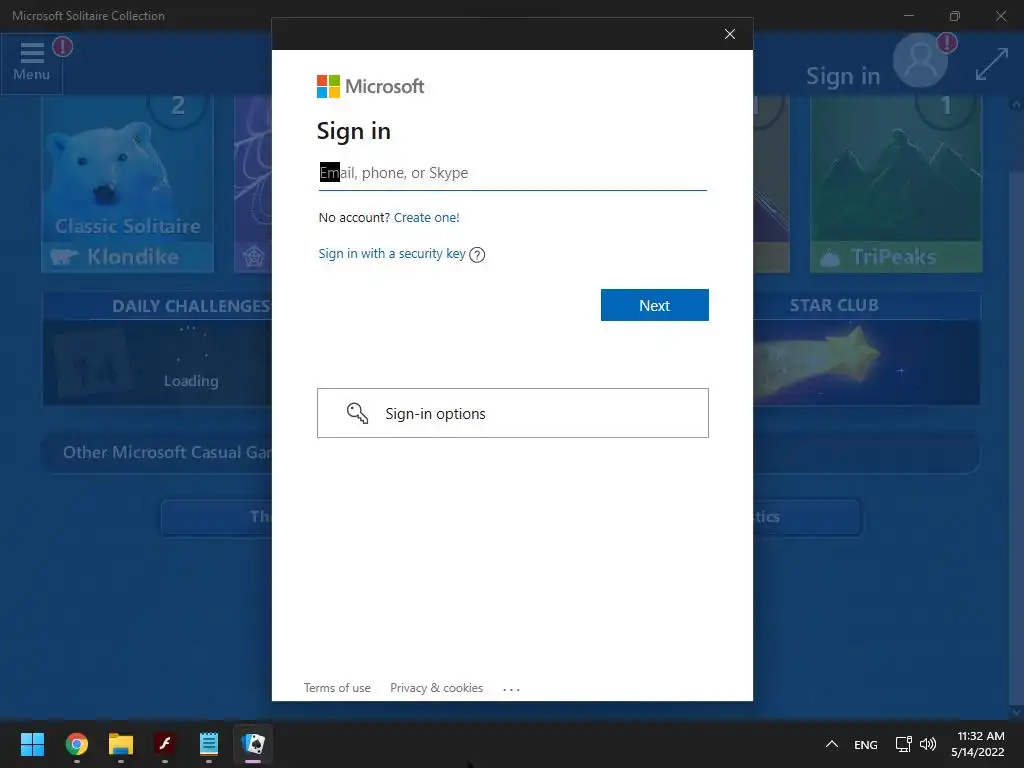
Task: Toggle fullscreen with the diagonal arrows icon
Action: point(991,65)
